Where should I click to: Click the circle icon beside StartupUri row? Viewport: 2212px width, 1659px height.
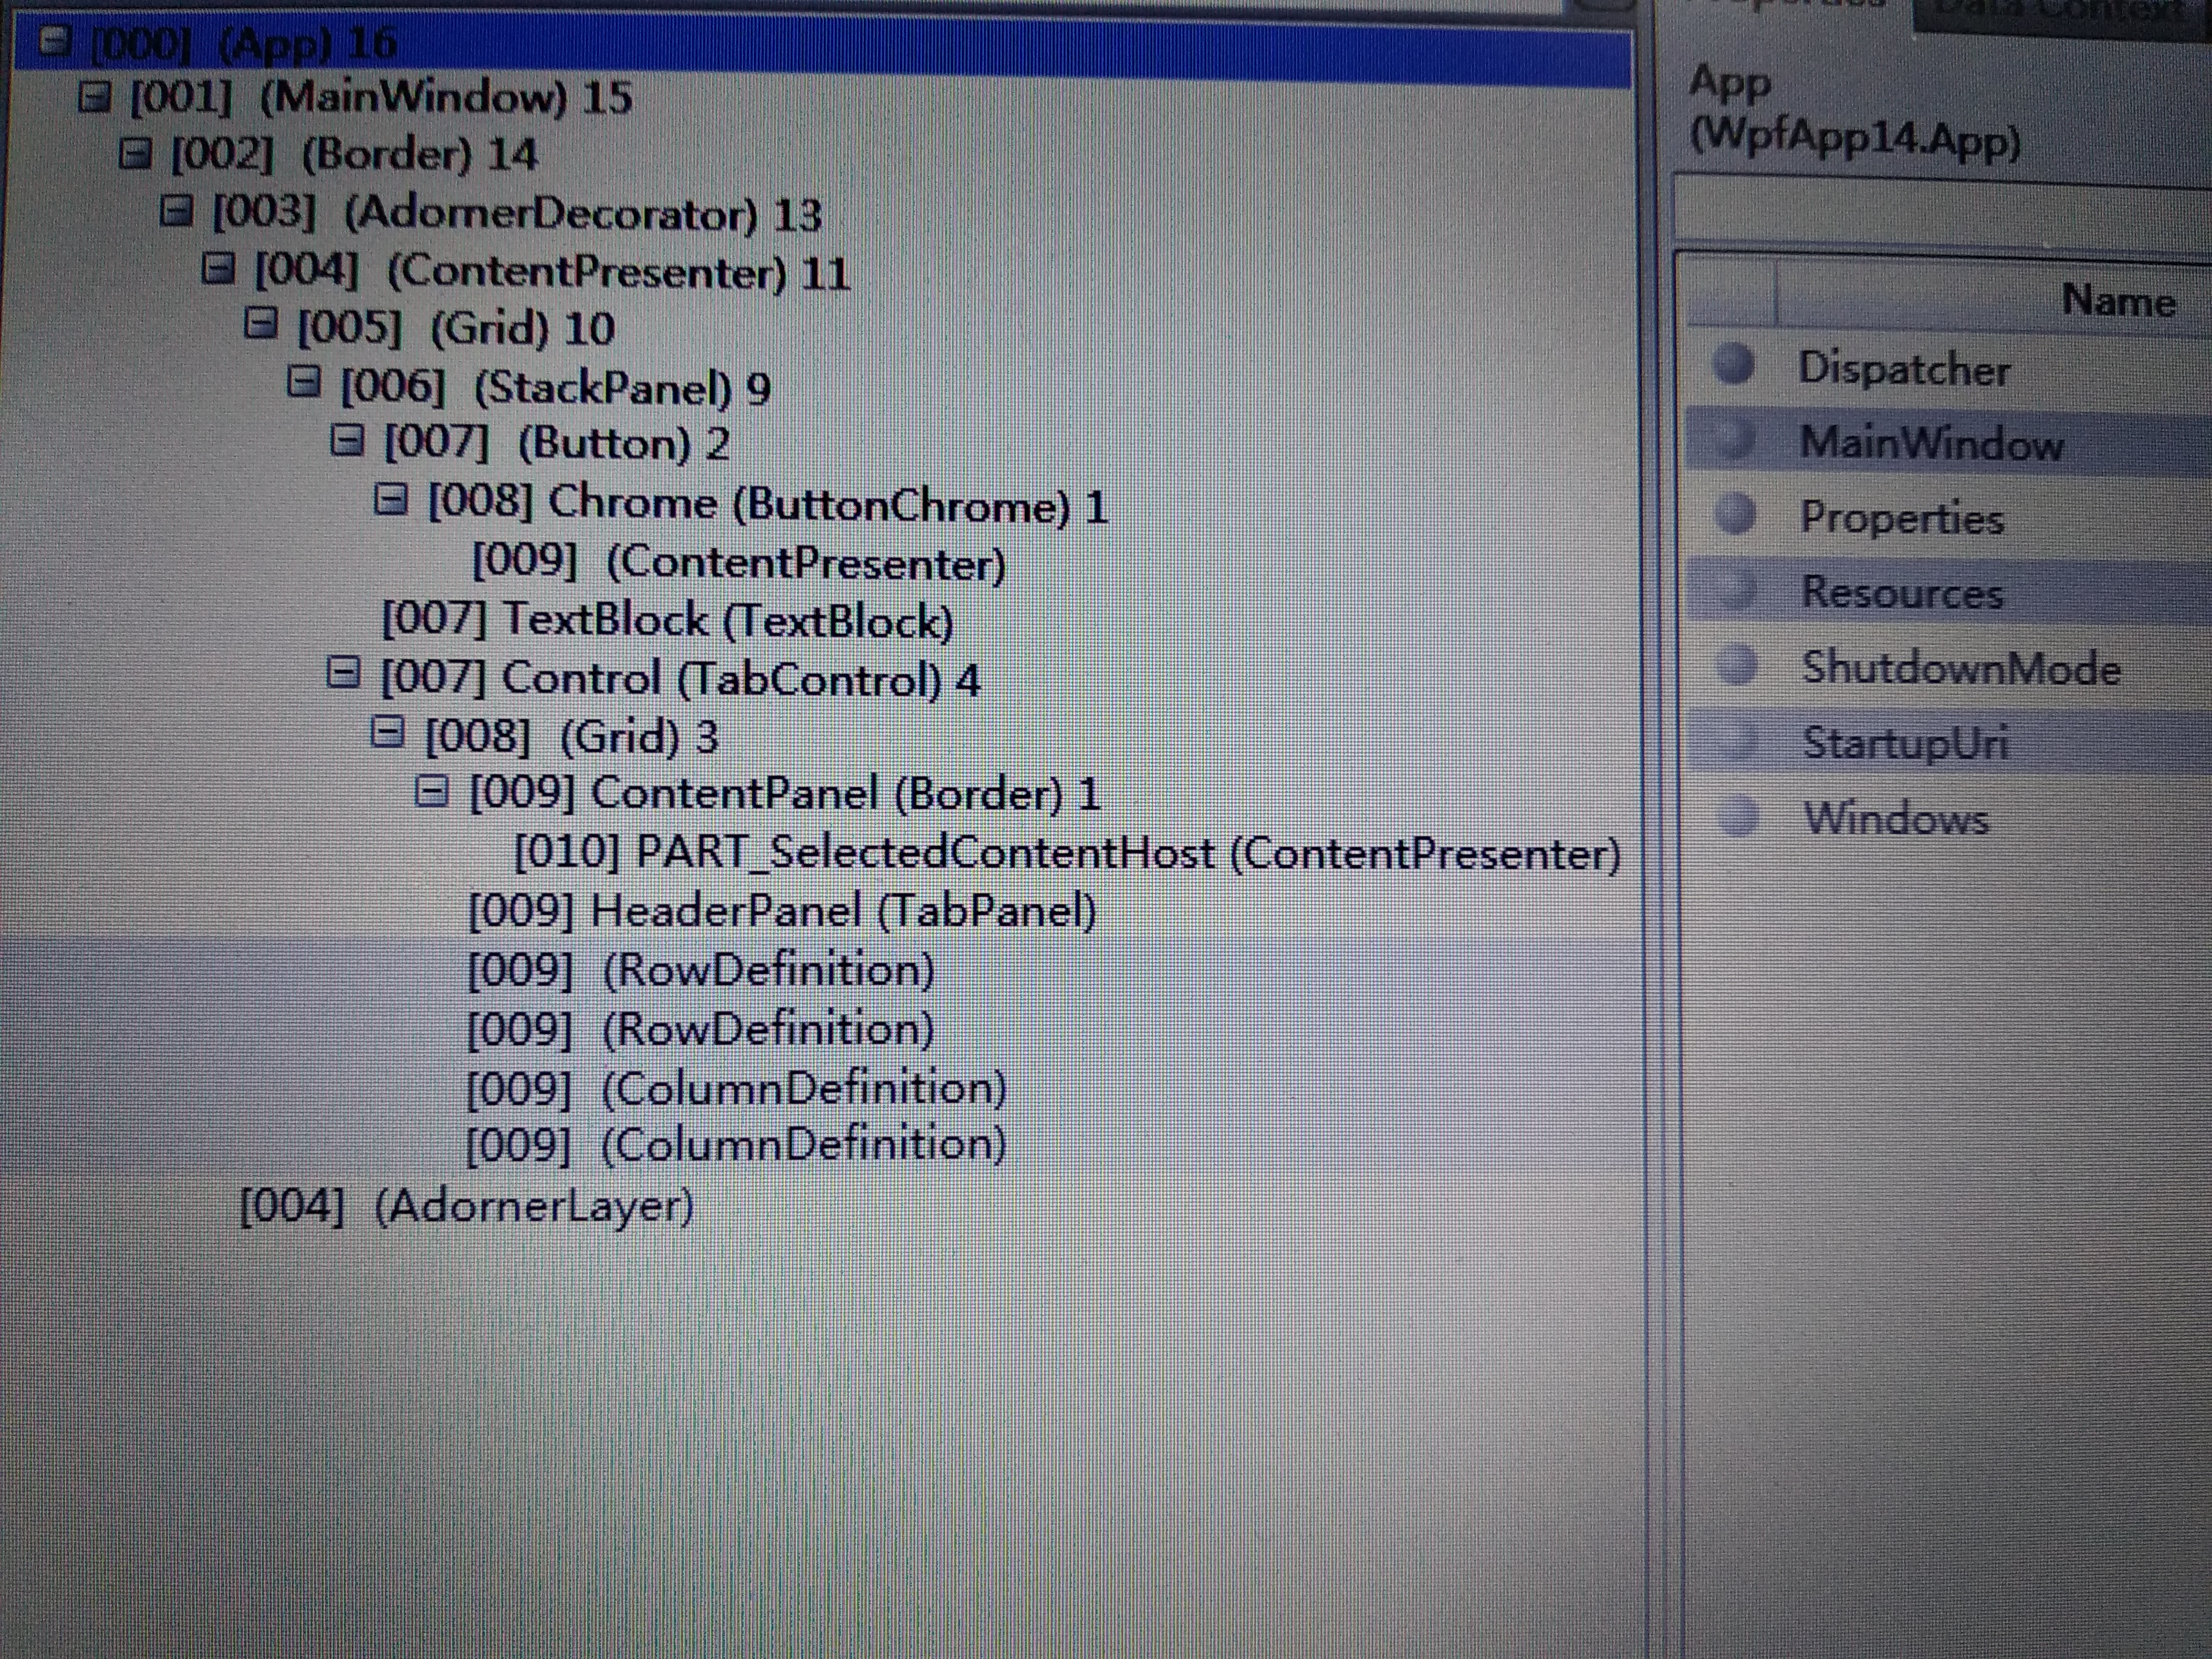click(1739, 741)
